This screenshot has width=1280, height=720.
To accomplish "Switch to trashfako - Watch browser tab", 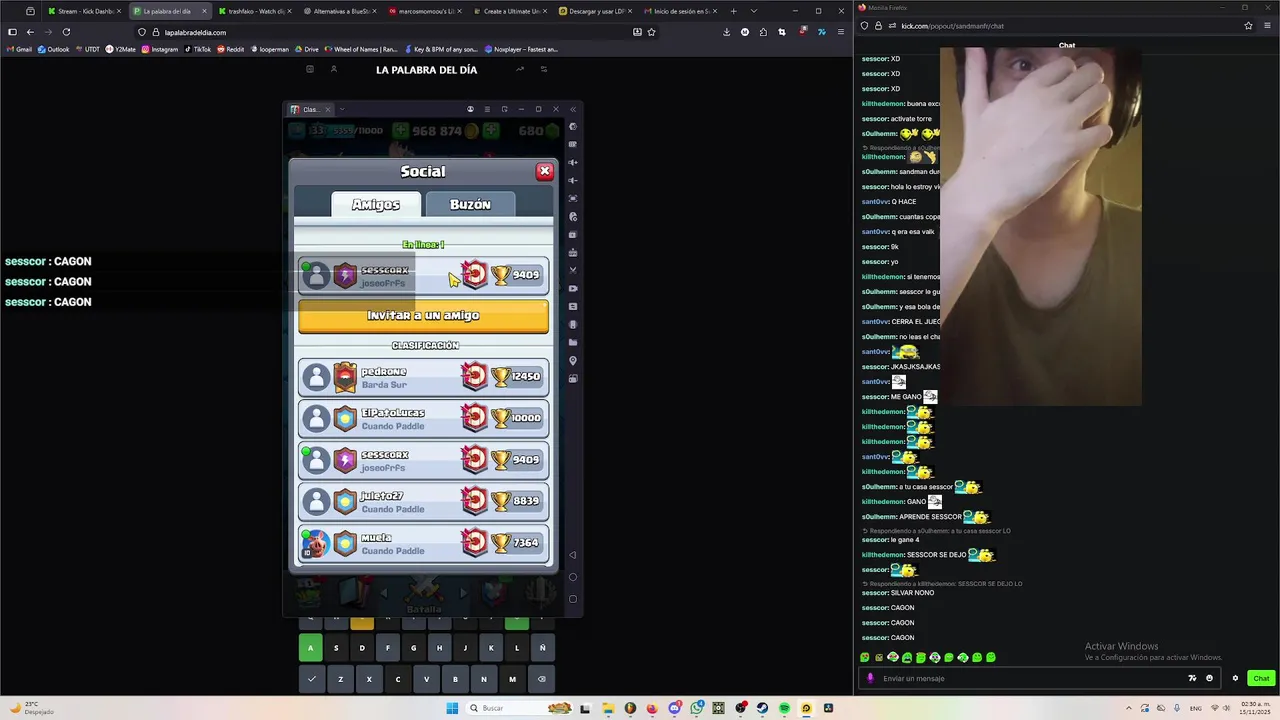I will (255, 11).
